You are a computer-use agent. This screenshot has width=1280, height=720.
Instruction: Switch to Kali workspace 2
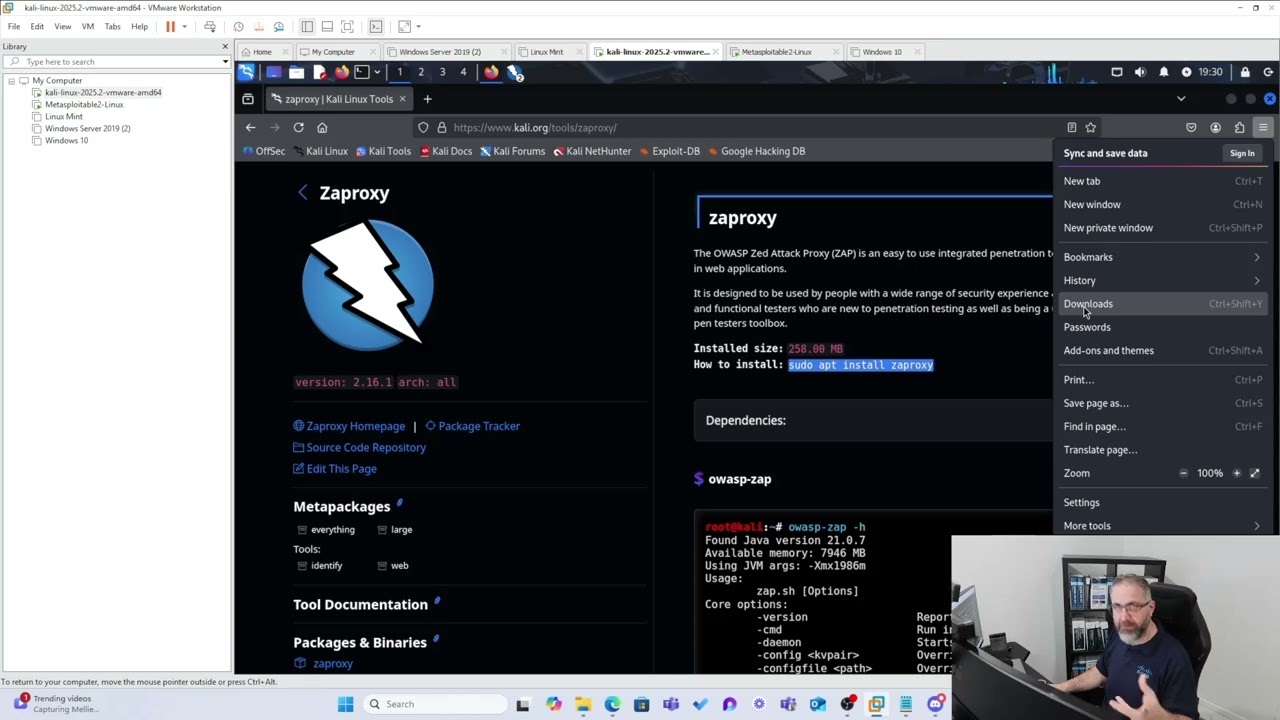click(421, 72)
